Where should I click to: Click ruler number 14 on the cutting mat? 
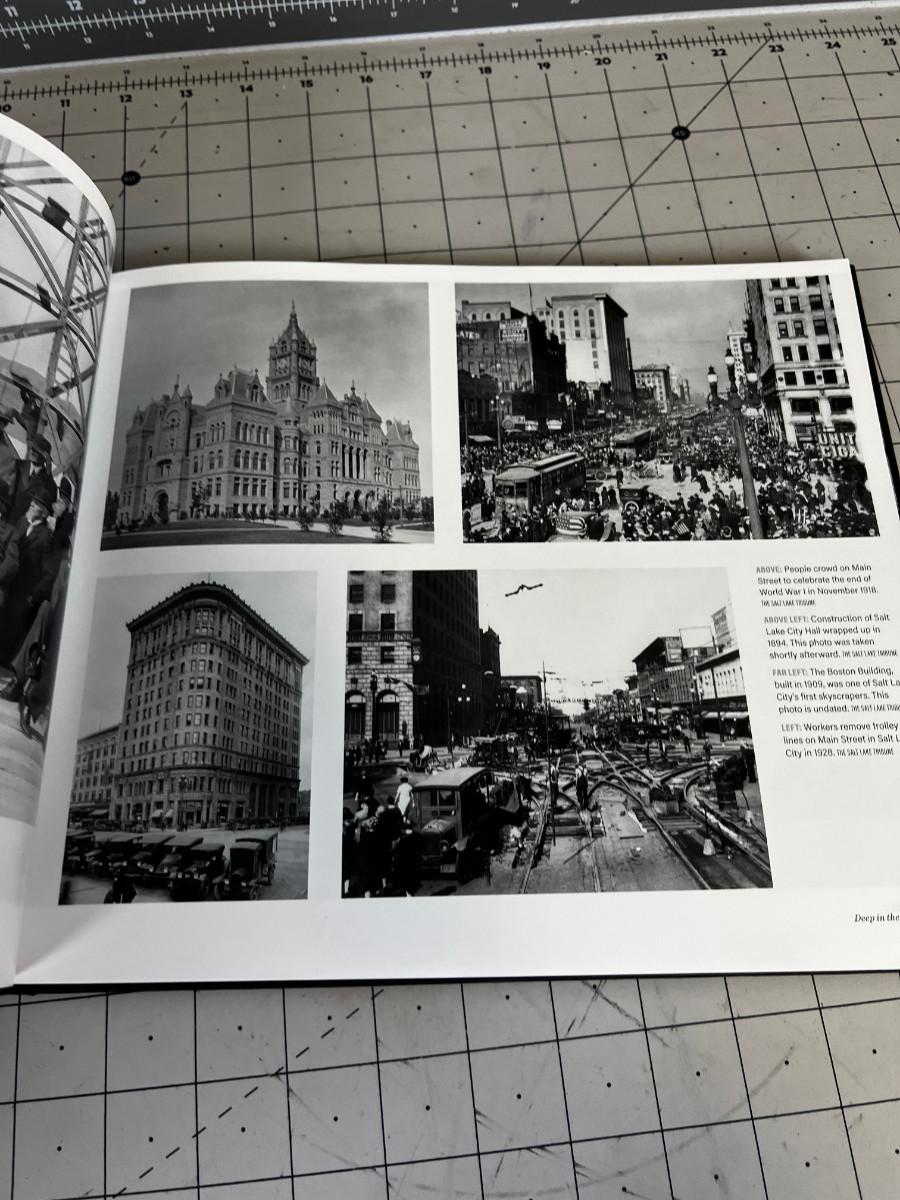pos(246,87)
